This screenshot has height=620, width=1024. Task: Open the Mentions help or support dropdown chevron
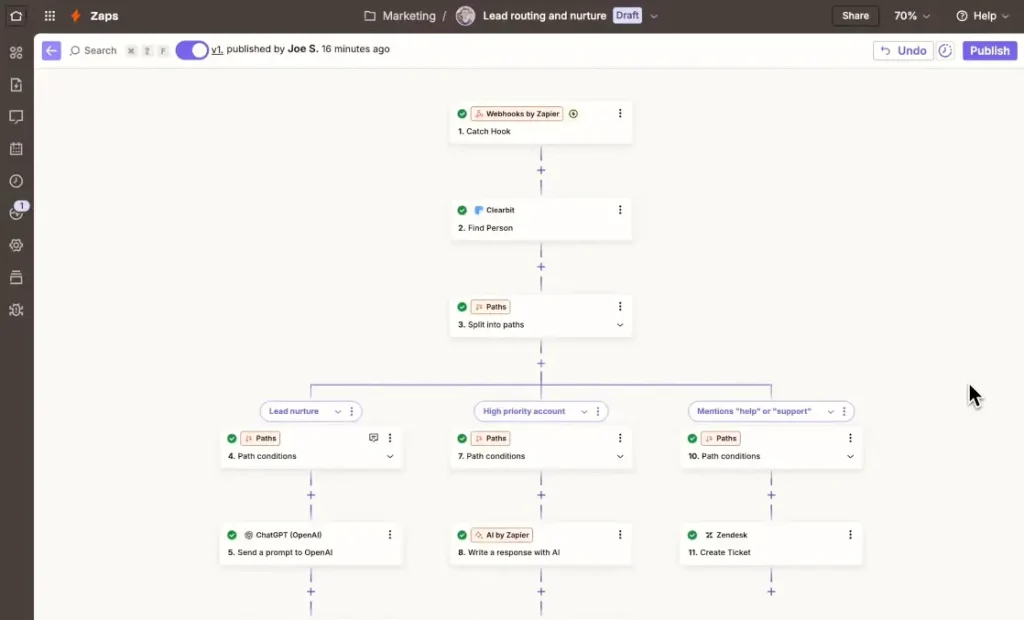[x=830, y=412]
